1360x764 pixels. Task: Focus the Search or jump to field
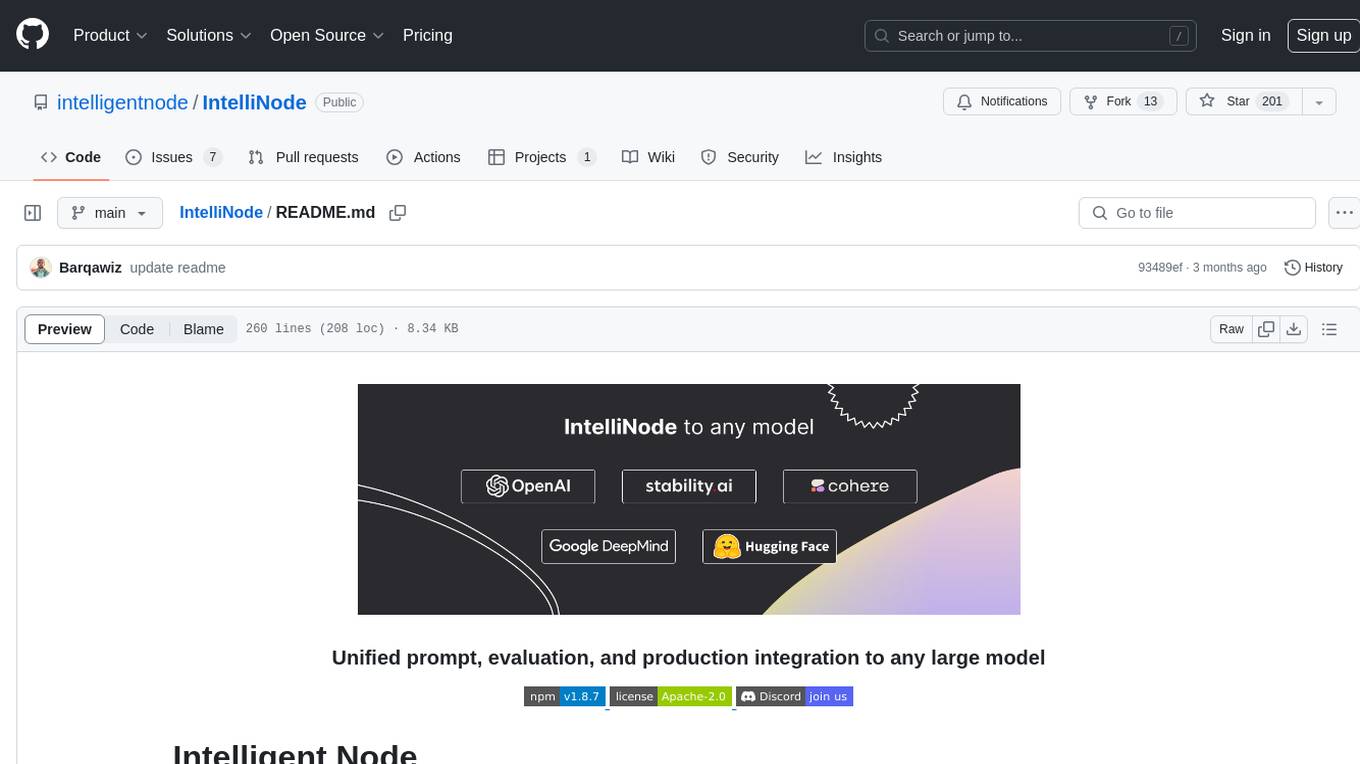(1032, 36)
